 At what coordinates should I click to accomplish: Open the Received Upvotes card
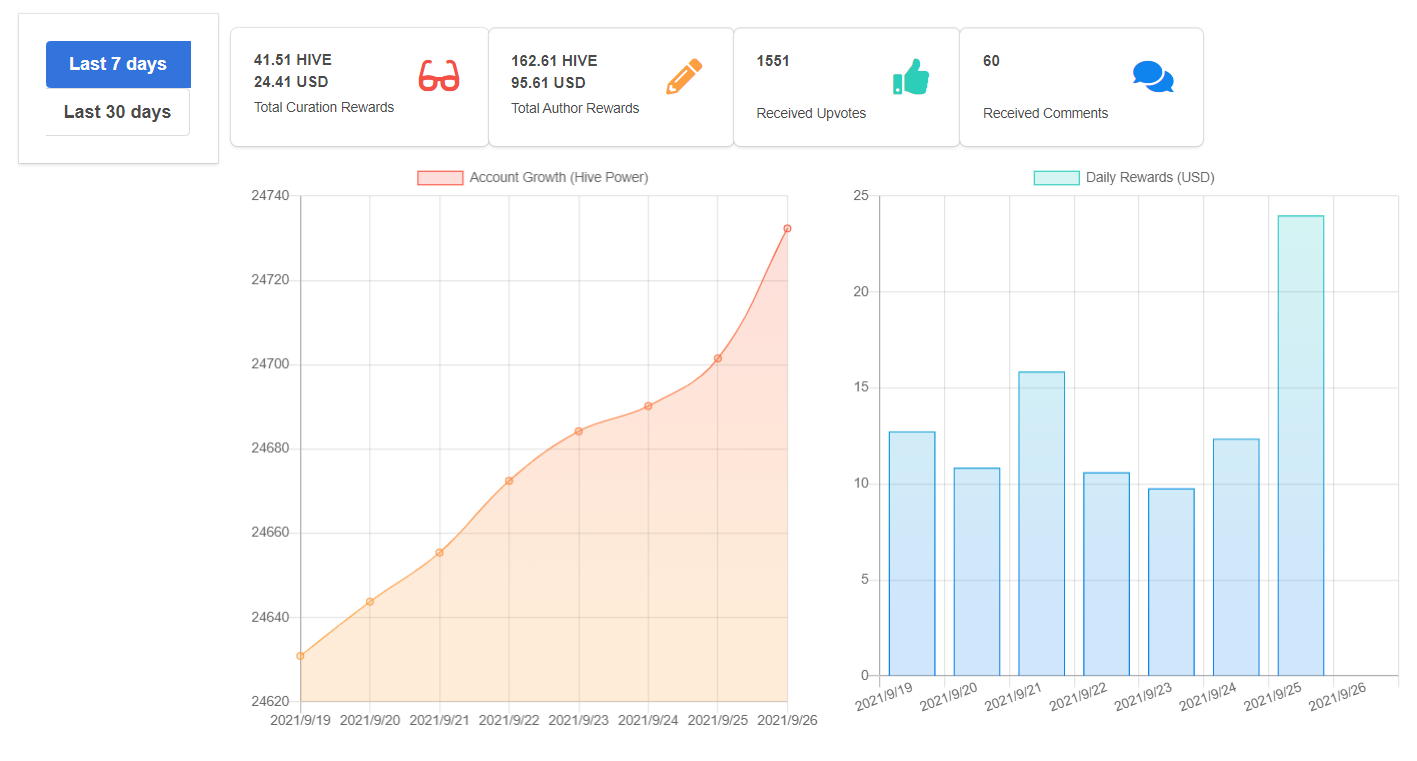tap(847, 87)
